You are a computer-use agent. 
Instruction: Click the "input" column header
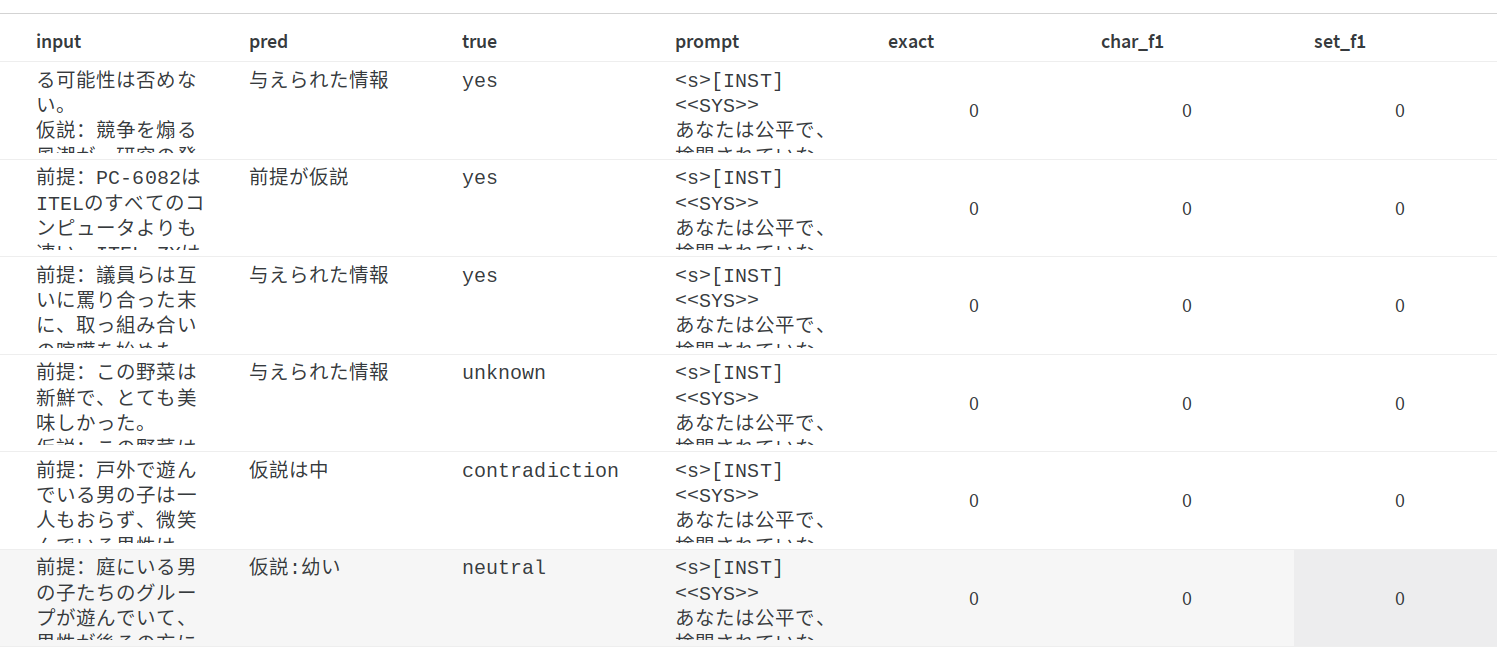pyautogui.click(x=59, y=42)
